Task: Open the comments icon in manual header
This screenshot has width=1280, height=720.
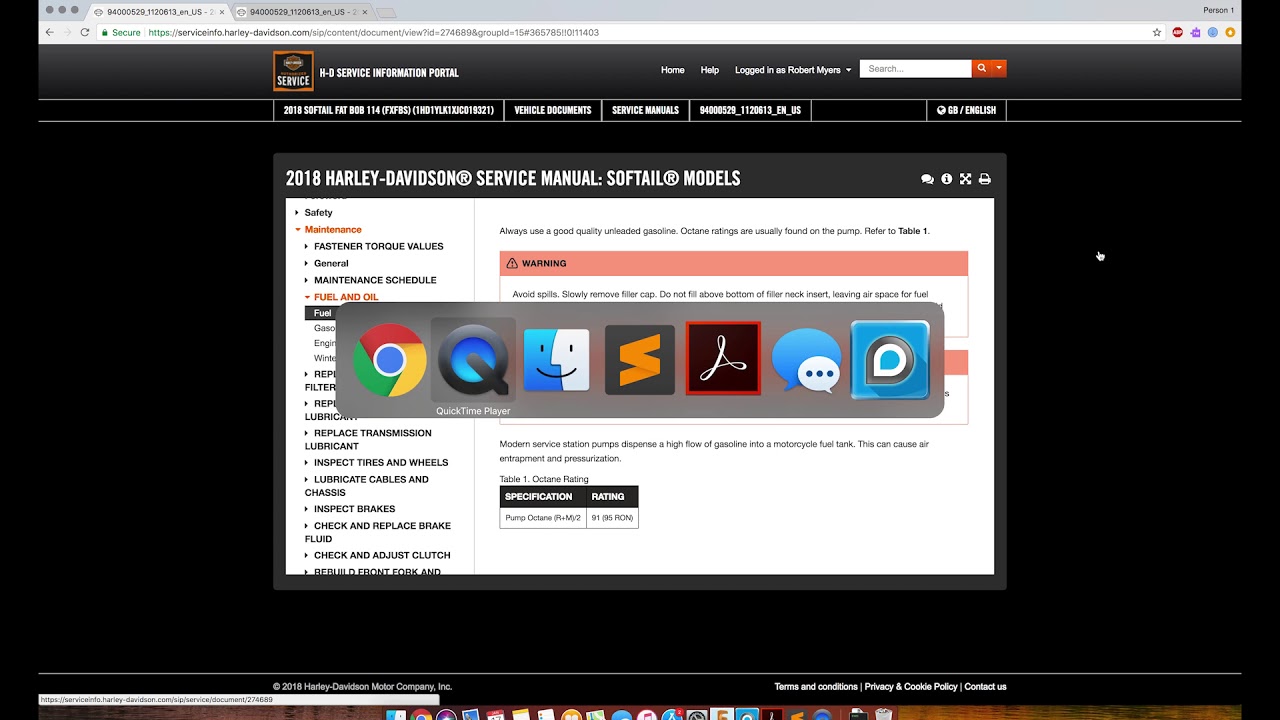Action: (x=927, y=179)
